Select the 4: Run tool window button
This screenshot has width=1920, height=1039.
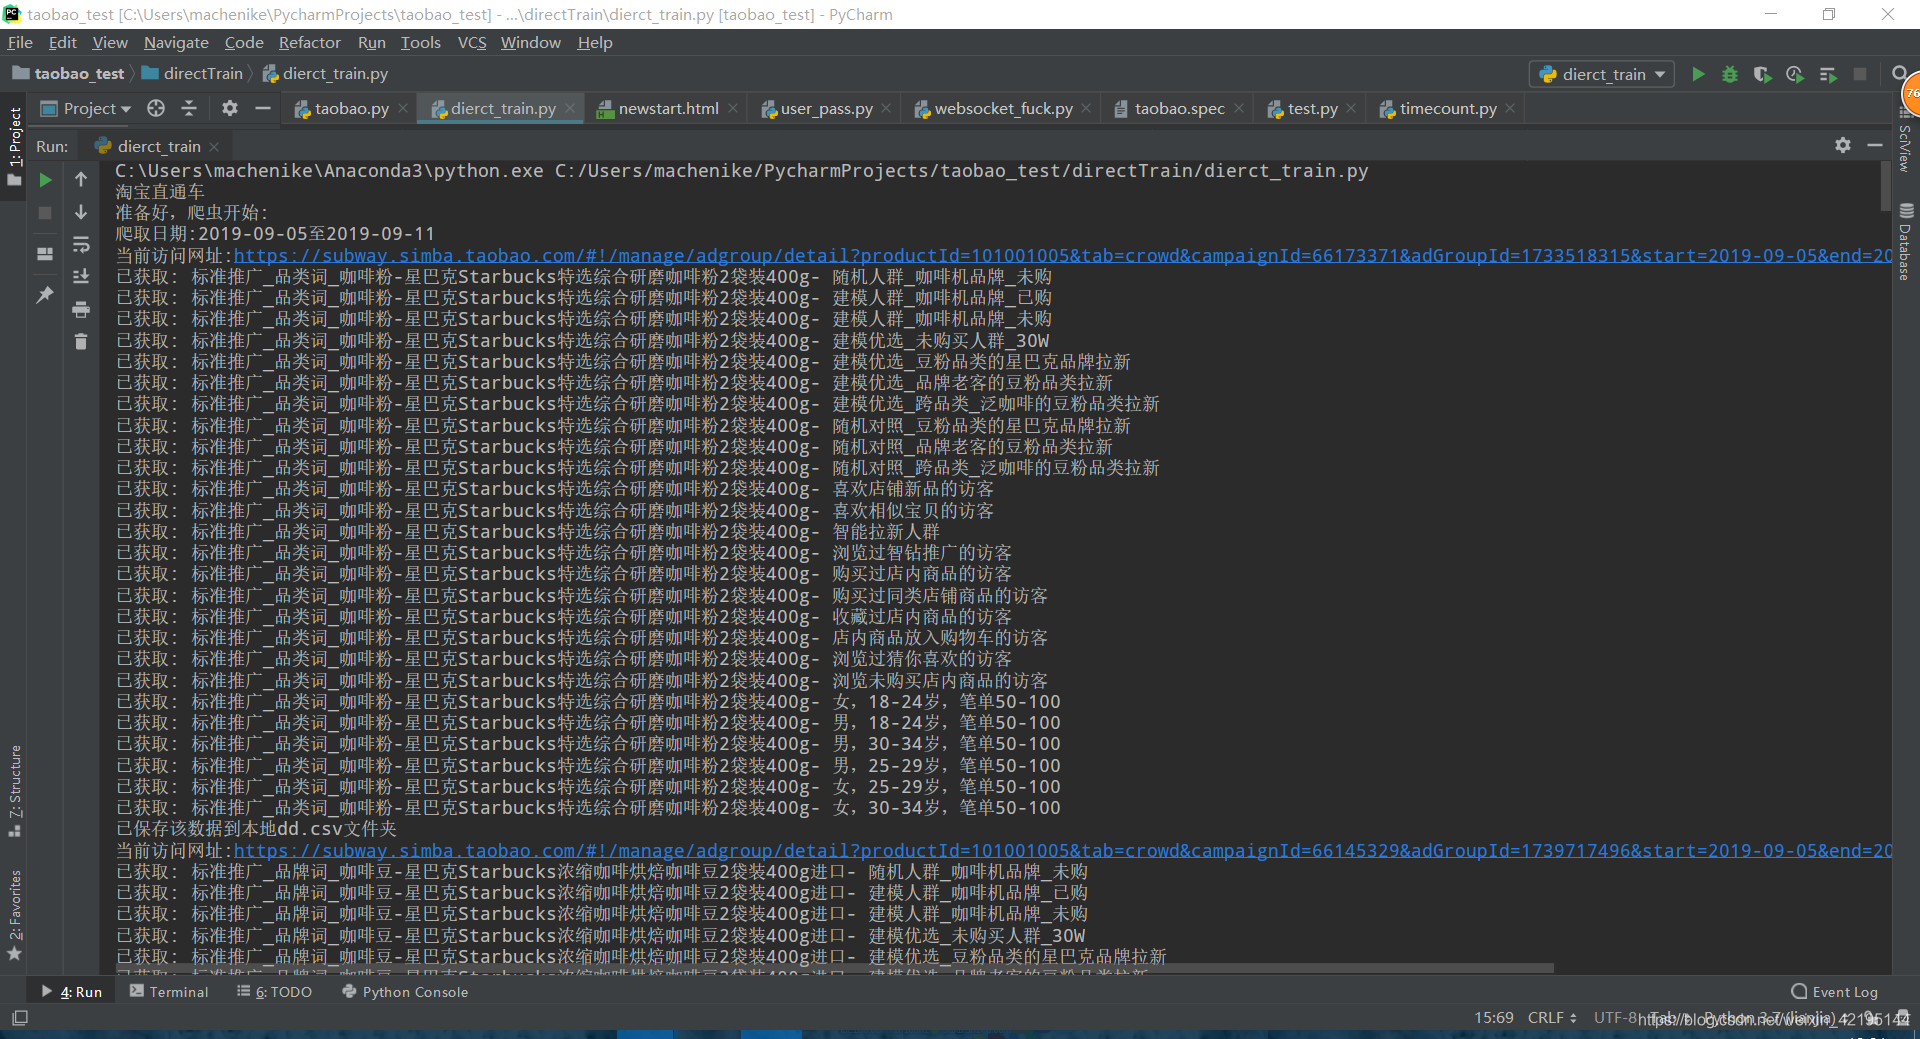click(x=72, y=991)
